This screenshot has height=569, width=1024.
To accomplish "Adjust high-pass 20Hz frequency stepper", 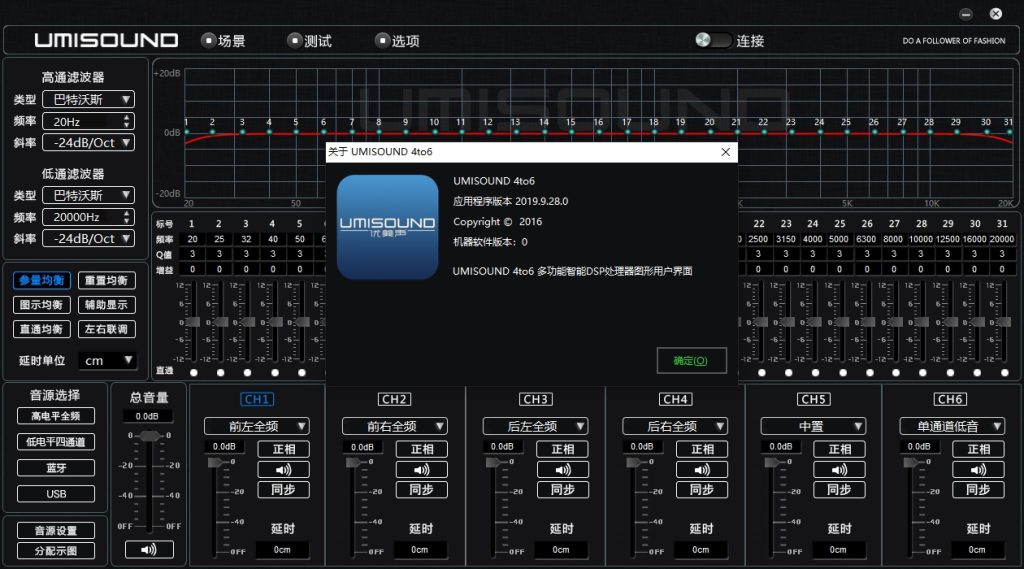I will pos(127,121).
